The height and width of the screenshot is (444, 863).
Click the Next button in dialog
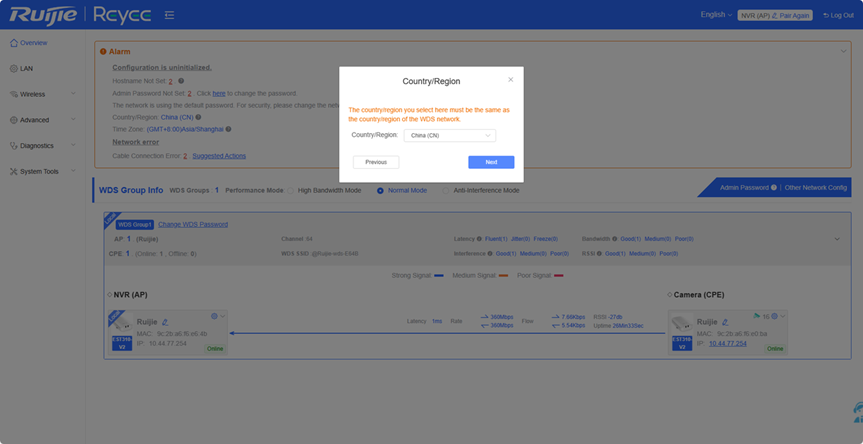[x=491, y=162]
